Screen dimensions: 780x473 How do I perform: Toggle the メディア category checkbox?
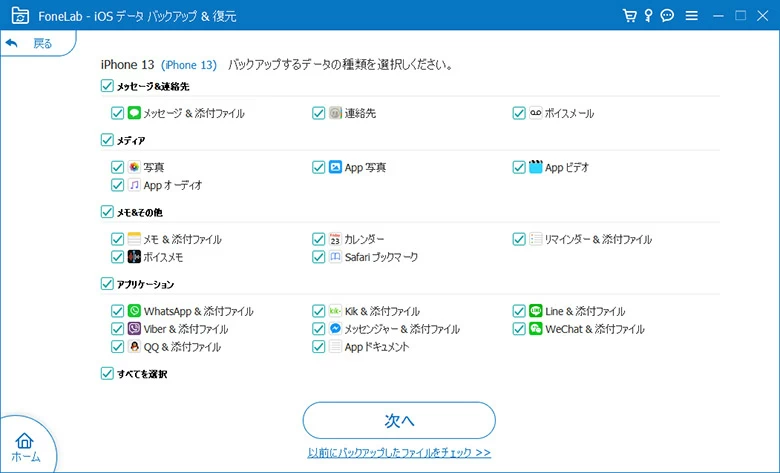(x=107, y=140)
